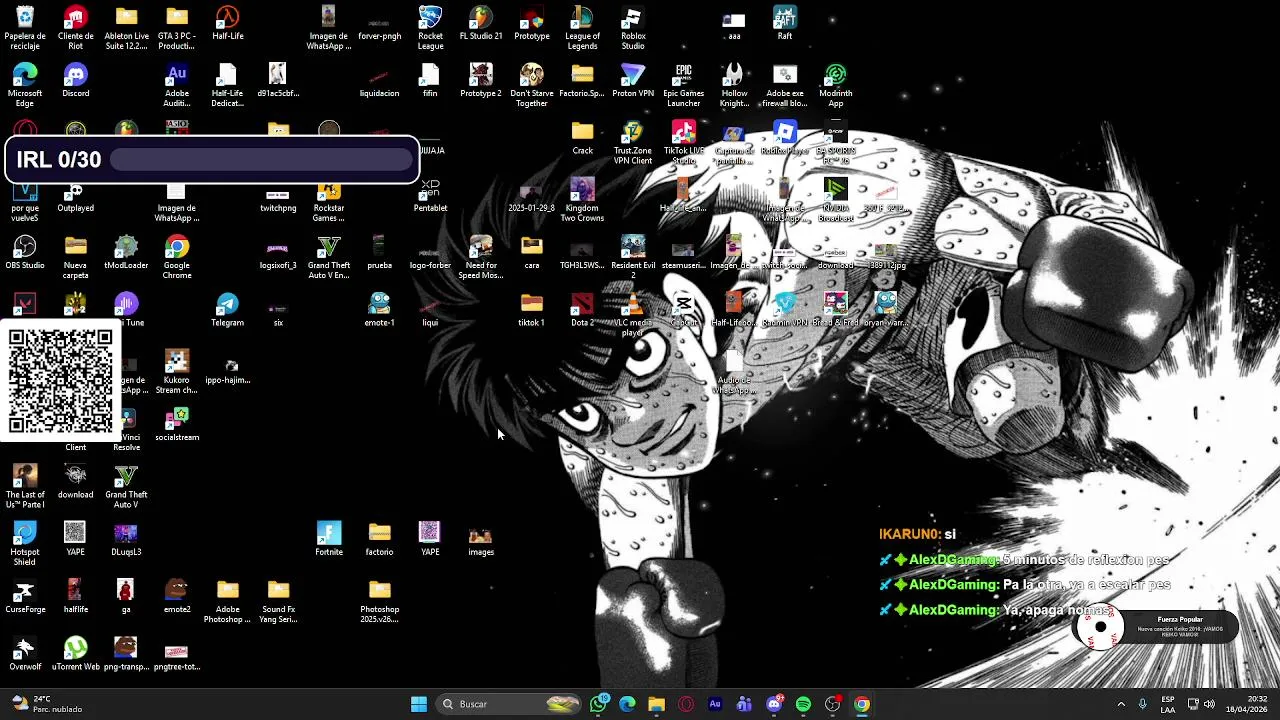Image resolution: width=1280 pixels, height=720 pixels.
Task: Open WhatsApp from the taskbar
Action: click(599, 704)
